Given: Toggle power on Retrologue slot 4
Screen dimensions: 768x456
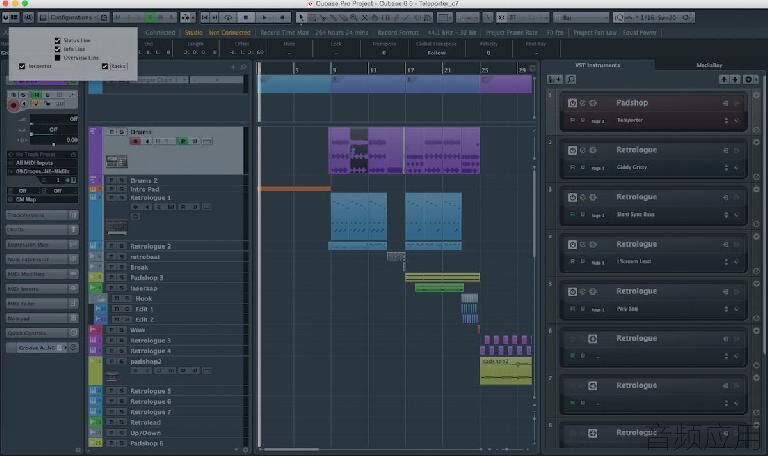Looking at the screenshot, I should pyautogui.click(x=572, y=244).
